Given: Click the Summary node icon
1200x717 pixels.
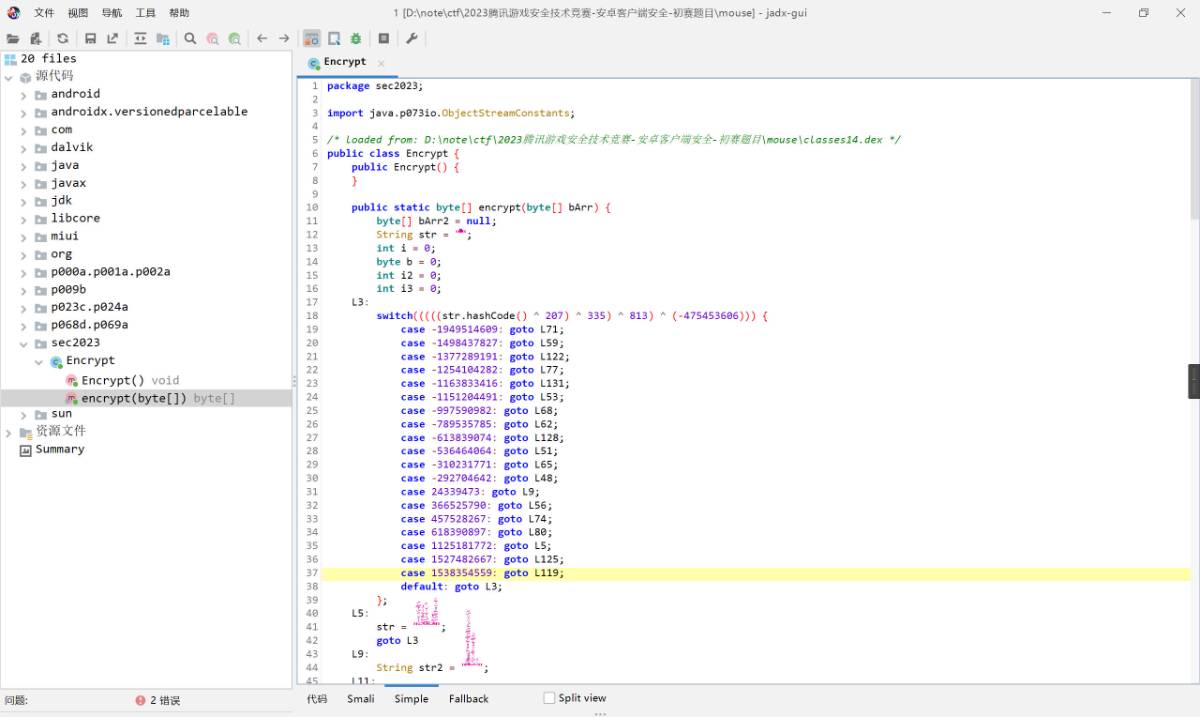Looking at the screenshot, I should click(26, 450).
